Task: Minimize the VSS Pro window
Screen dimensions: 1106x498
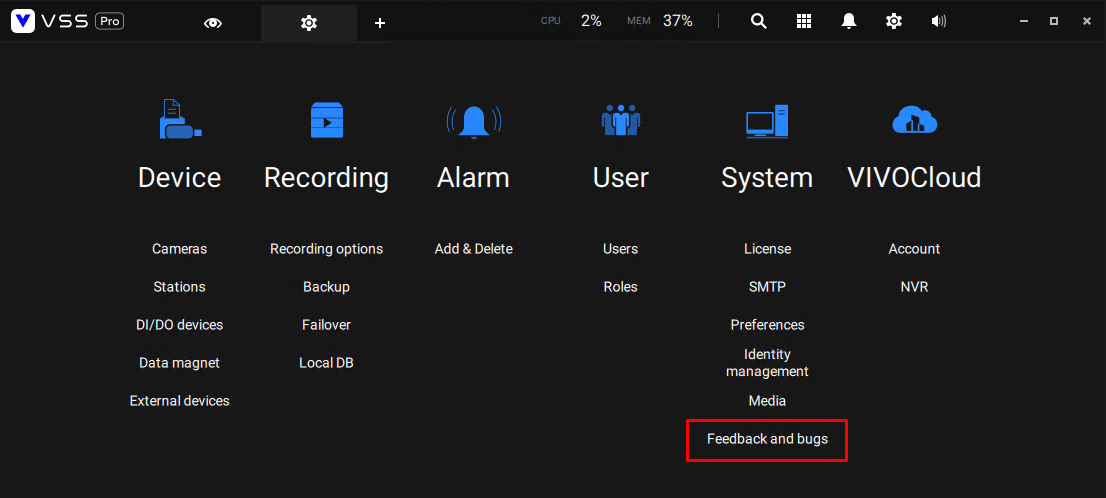Action: pyautogui.click(x=1023, y=21)
